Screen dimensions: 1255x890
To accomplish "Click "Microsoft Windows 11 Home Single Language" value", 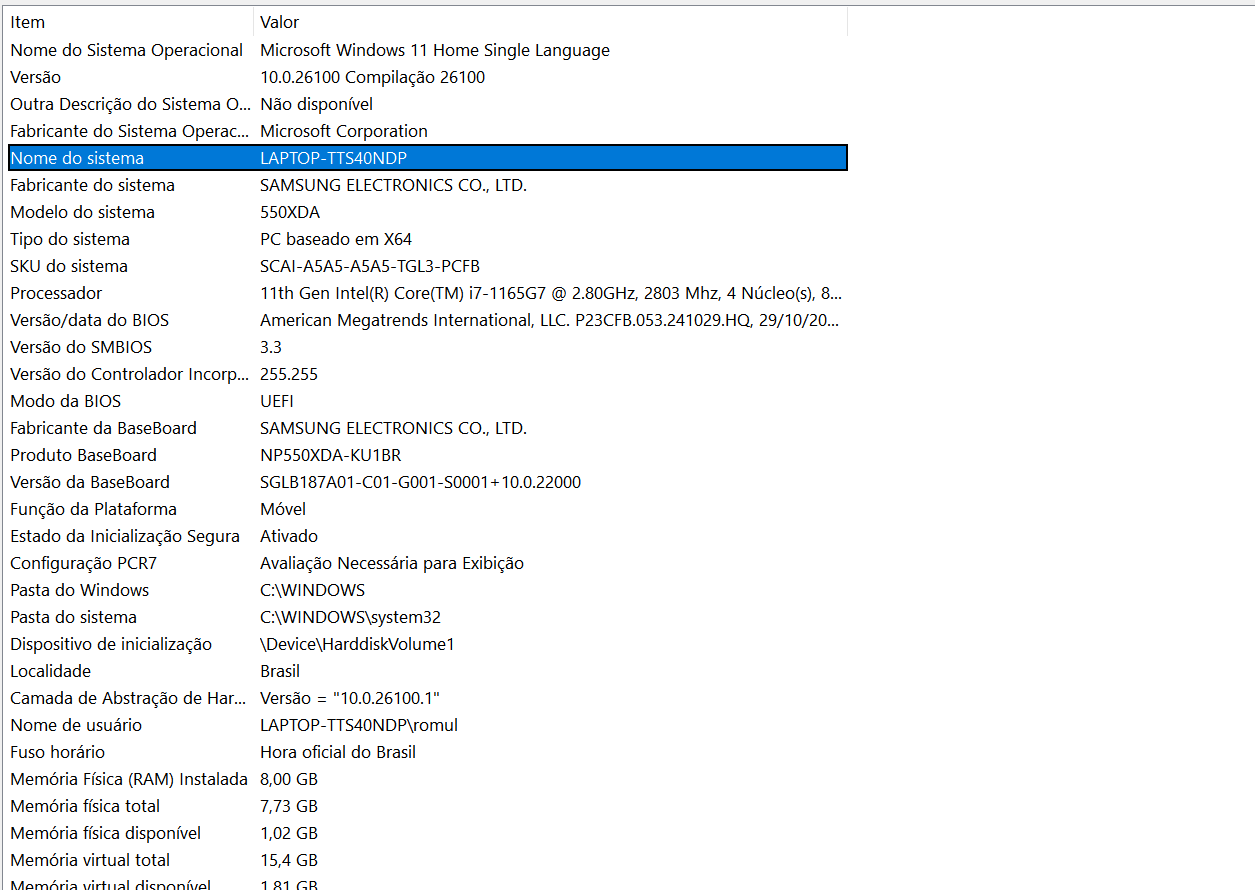I will [435, 50].
